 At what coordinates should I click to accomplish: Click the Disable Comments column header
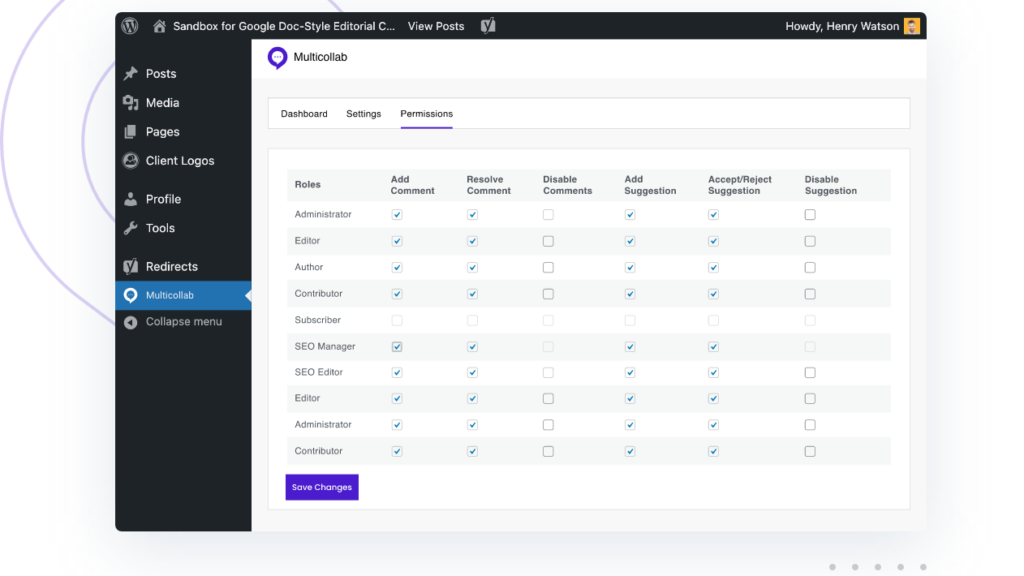567,185
